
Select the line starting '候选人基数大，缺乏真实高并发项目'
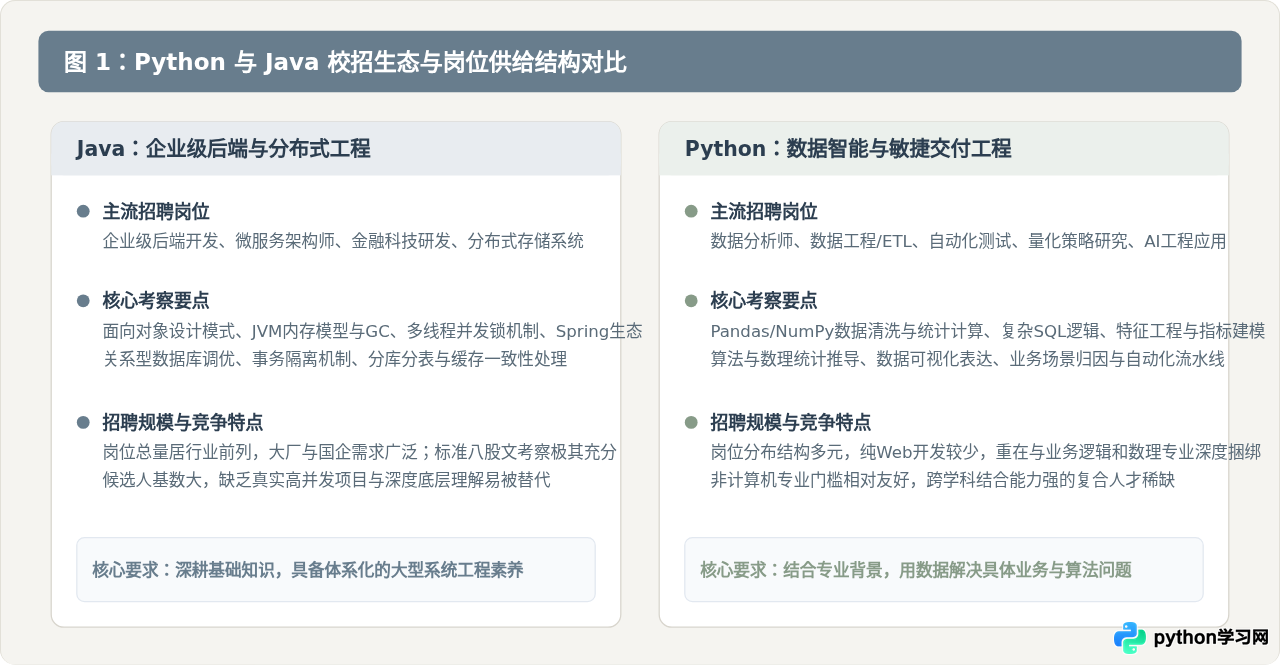click(327, 480)
